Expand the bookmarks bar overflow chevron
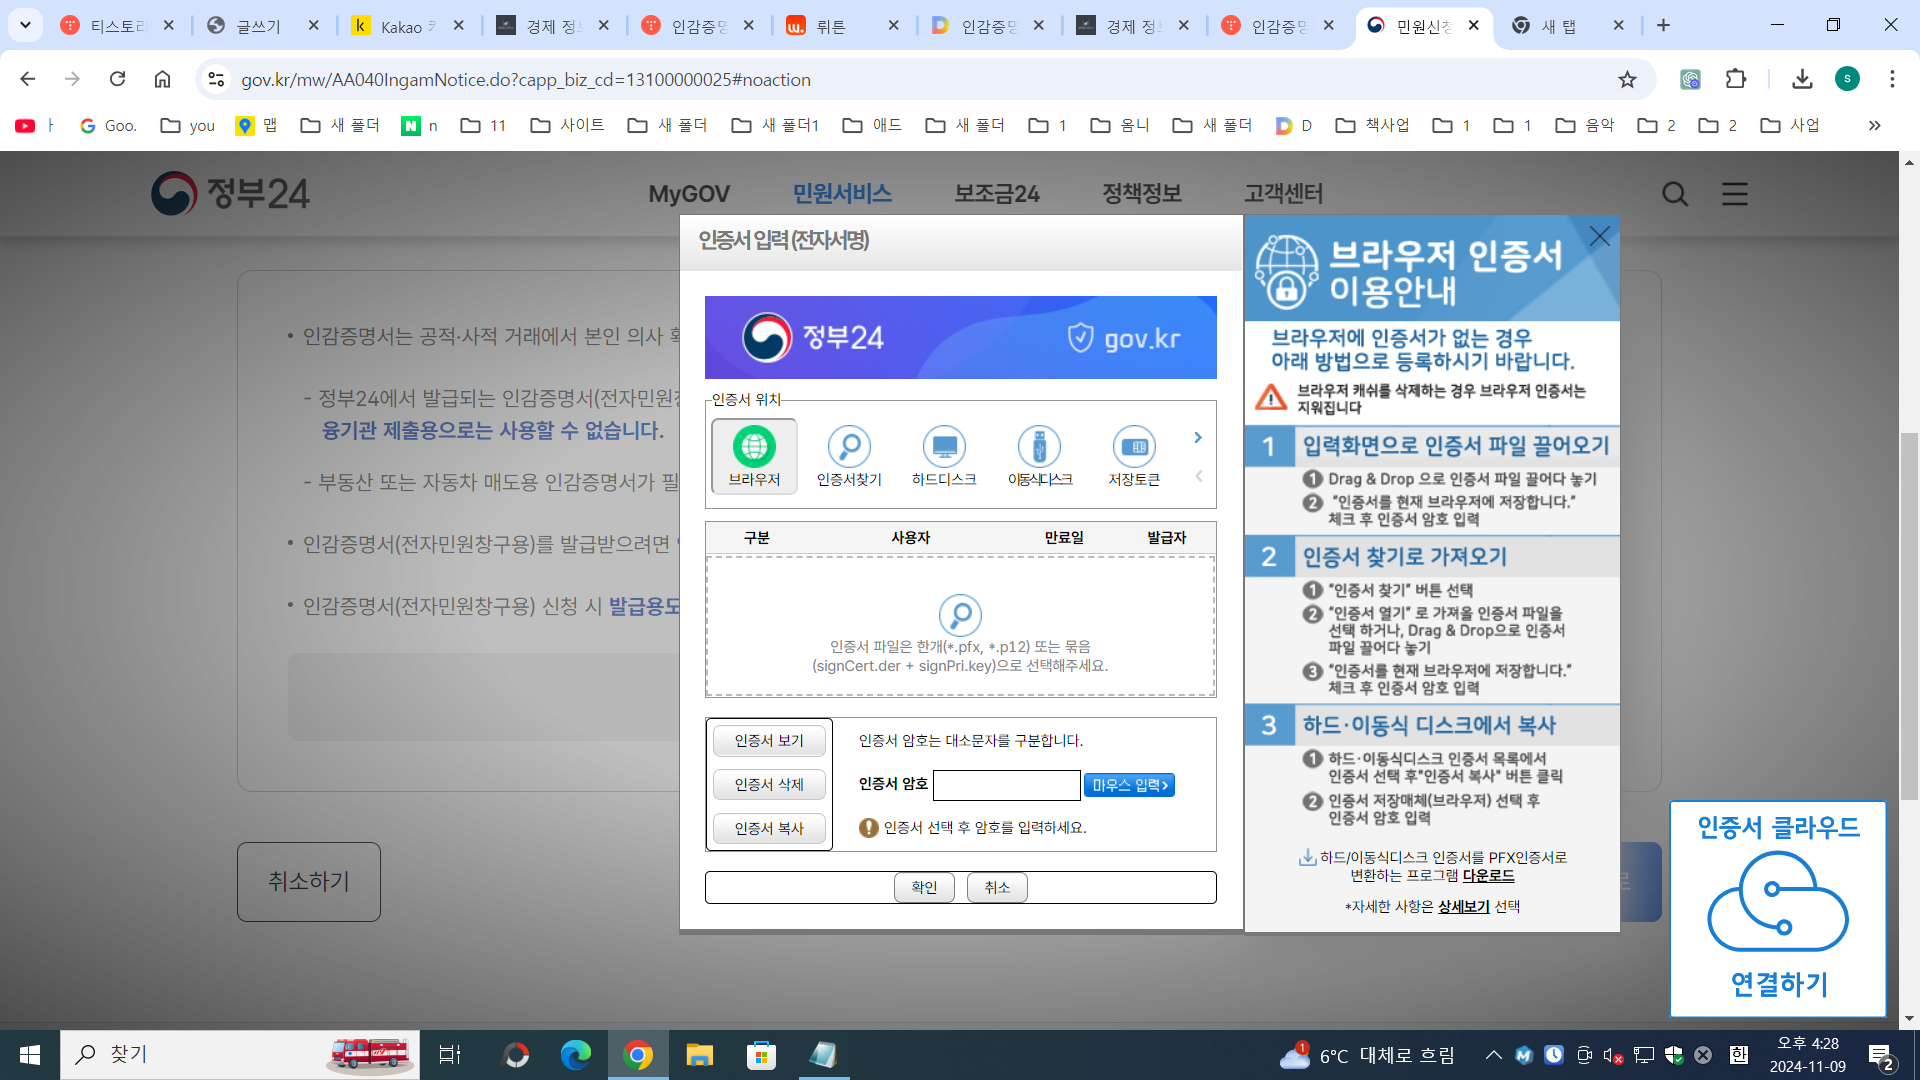This screenshot has height=1080, width=1920. click(x=1874, y=125)
